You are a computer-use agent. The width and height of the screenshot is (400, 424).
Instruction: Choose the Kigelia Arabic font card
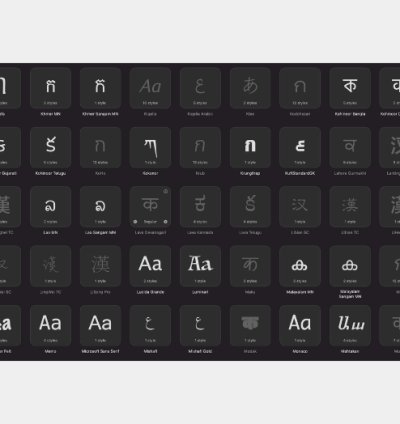200,88
